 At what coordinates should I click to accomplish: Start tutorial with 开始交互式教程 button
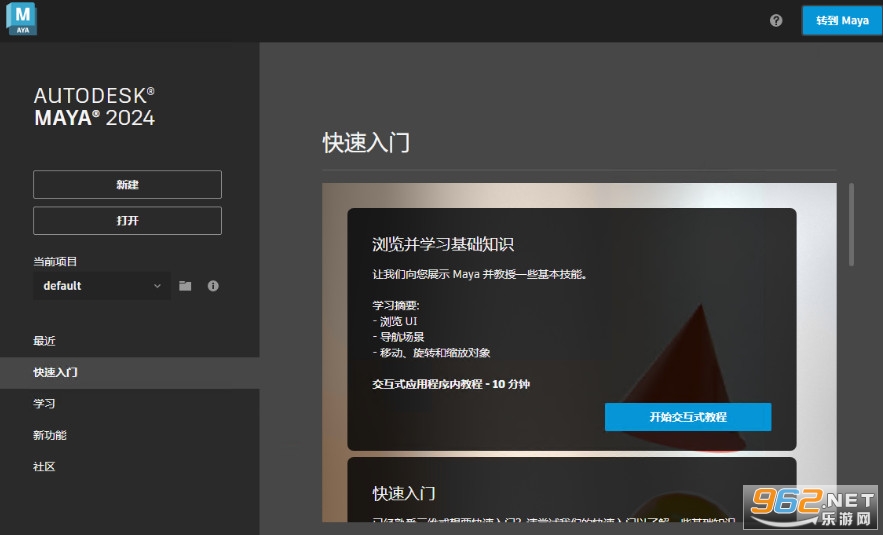pyautogui.click(x=688, y=417)
